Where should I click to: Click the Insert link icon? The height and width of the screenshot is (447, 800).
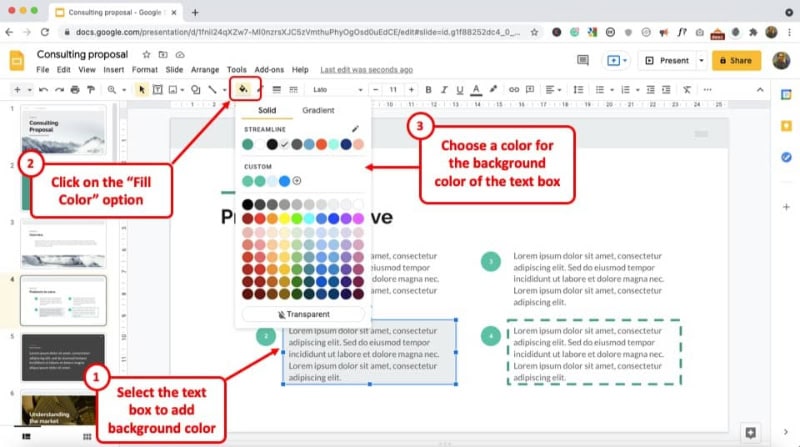[514, 90]
